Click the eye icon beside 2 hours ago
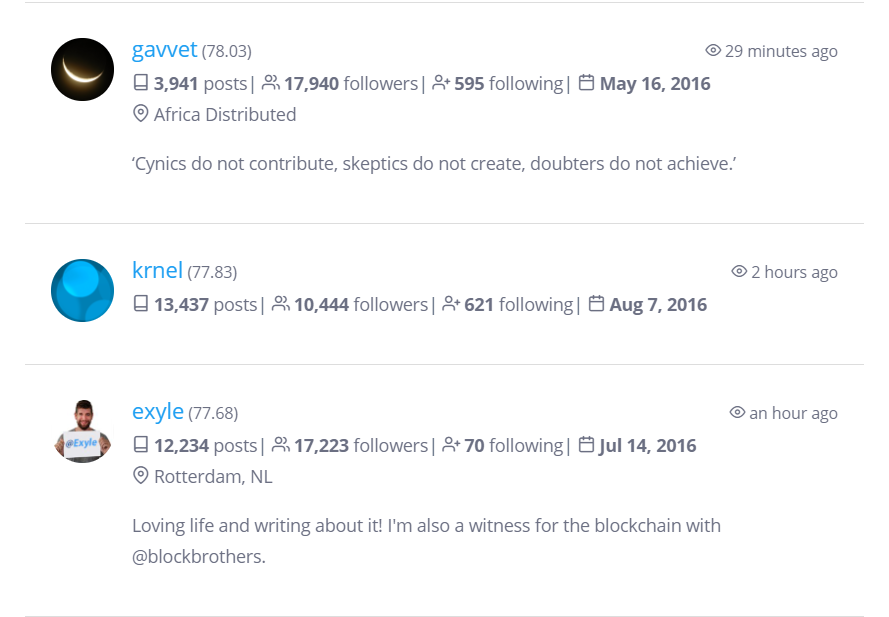The width and height of the screenshot is (889, 617). (x=739, y=271)
